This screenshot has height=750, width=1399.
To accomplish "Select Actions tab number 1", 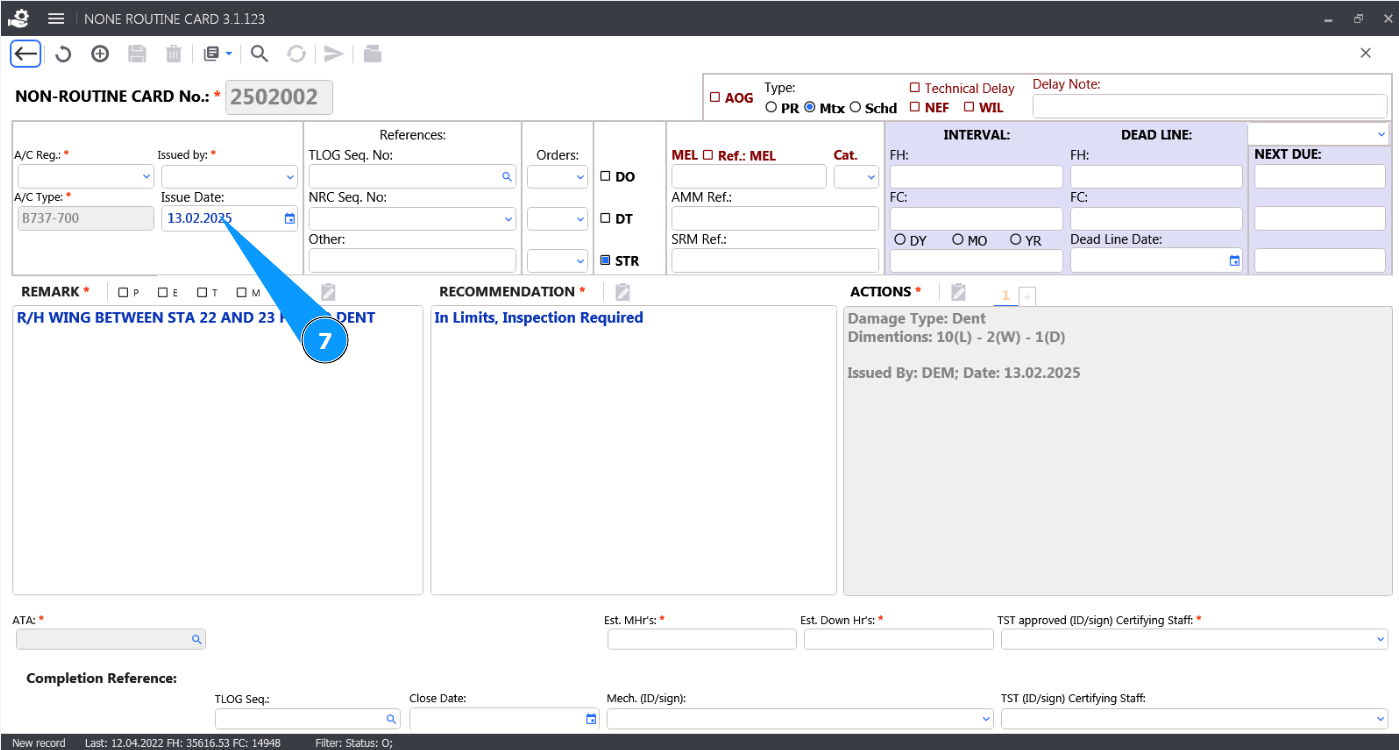I will 1005,295.
